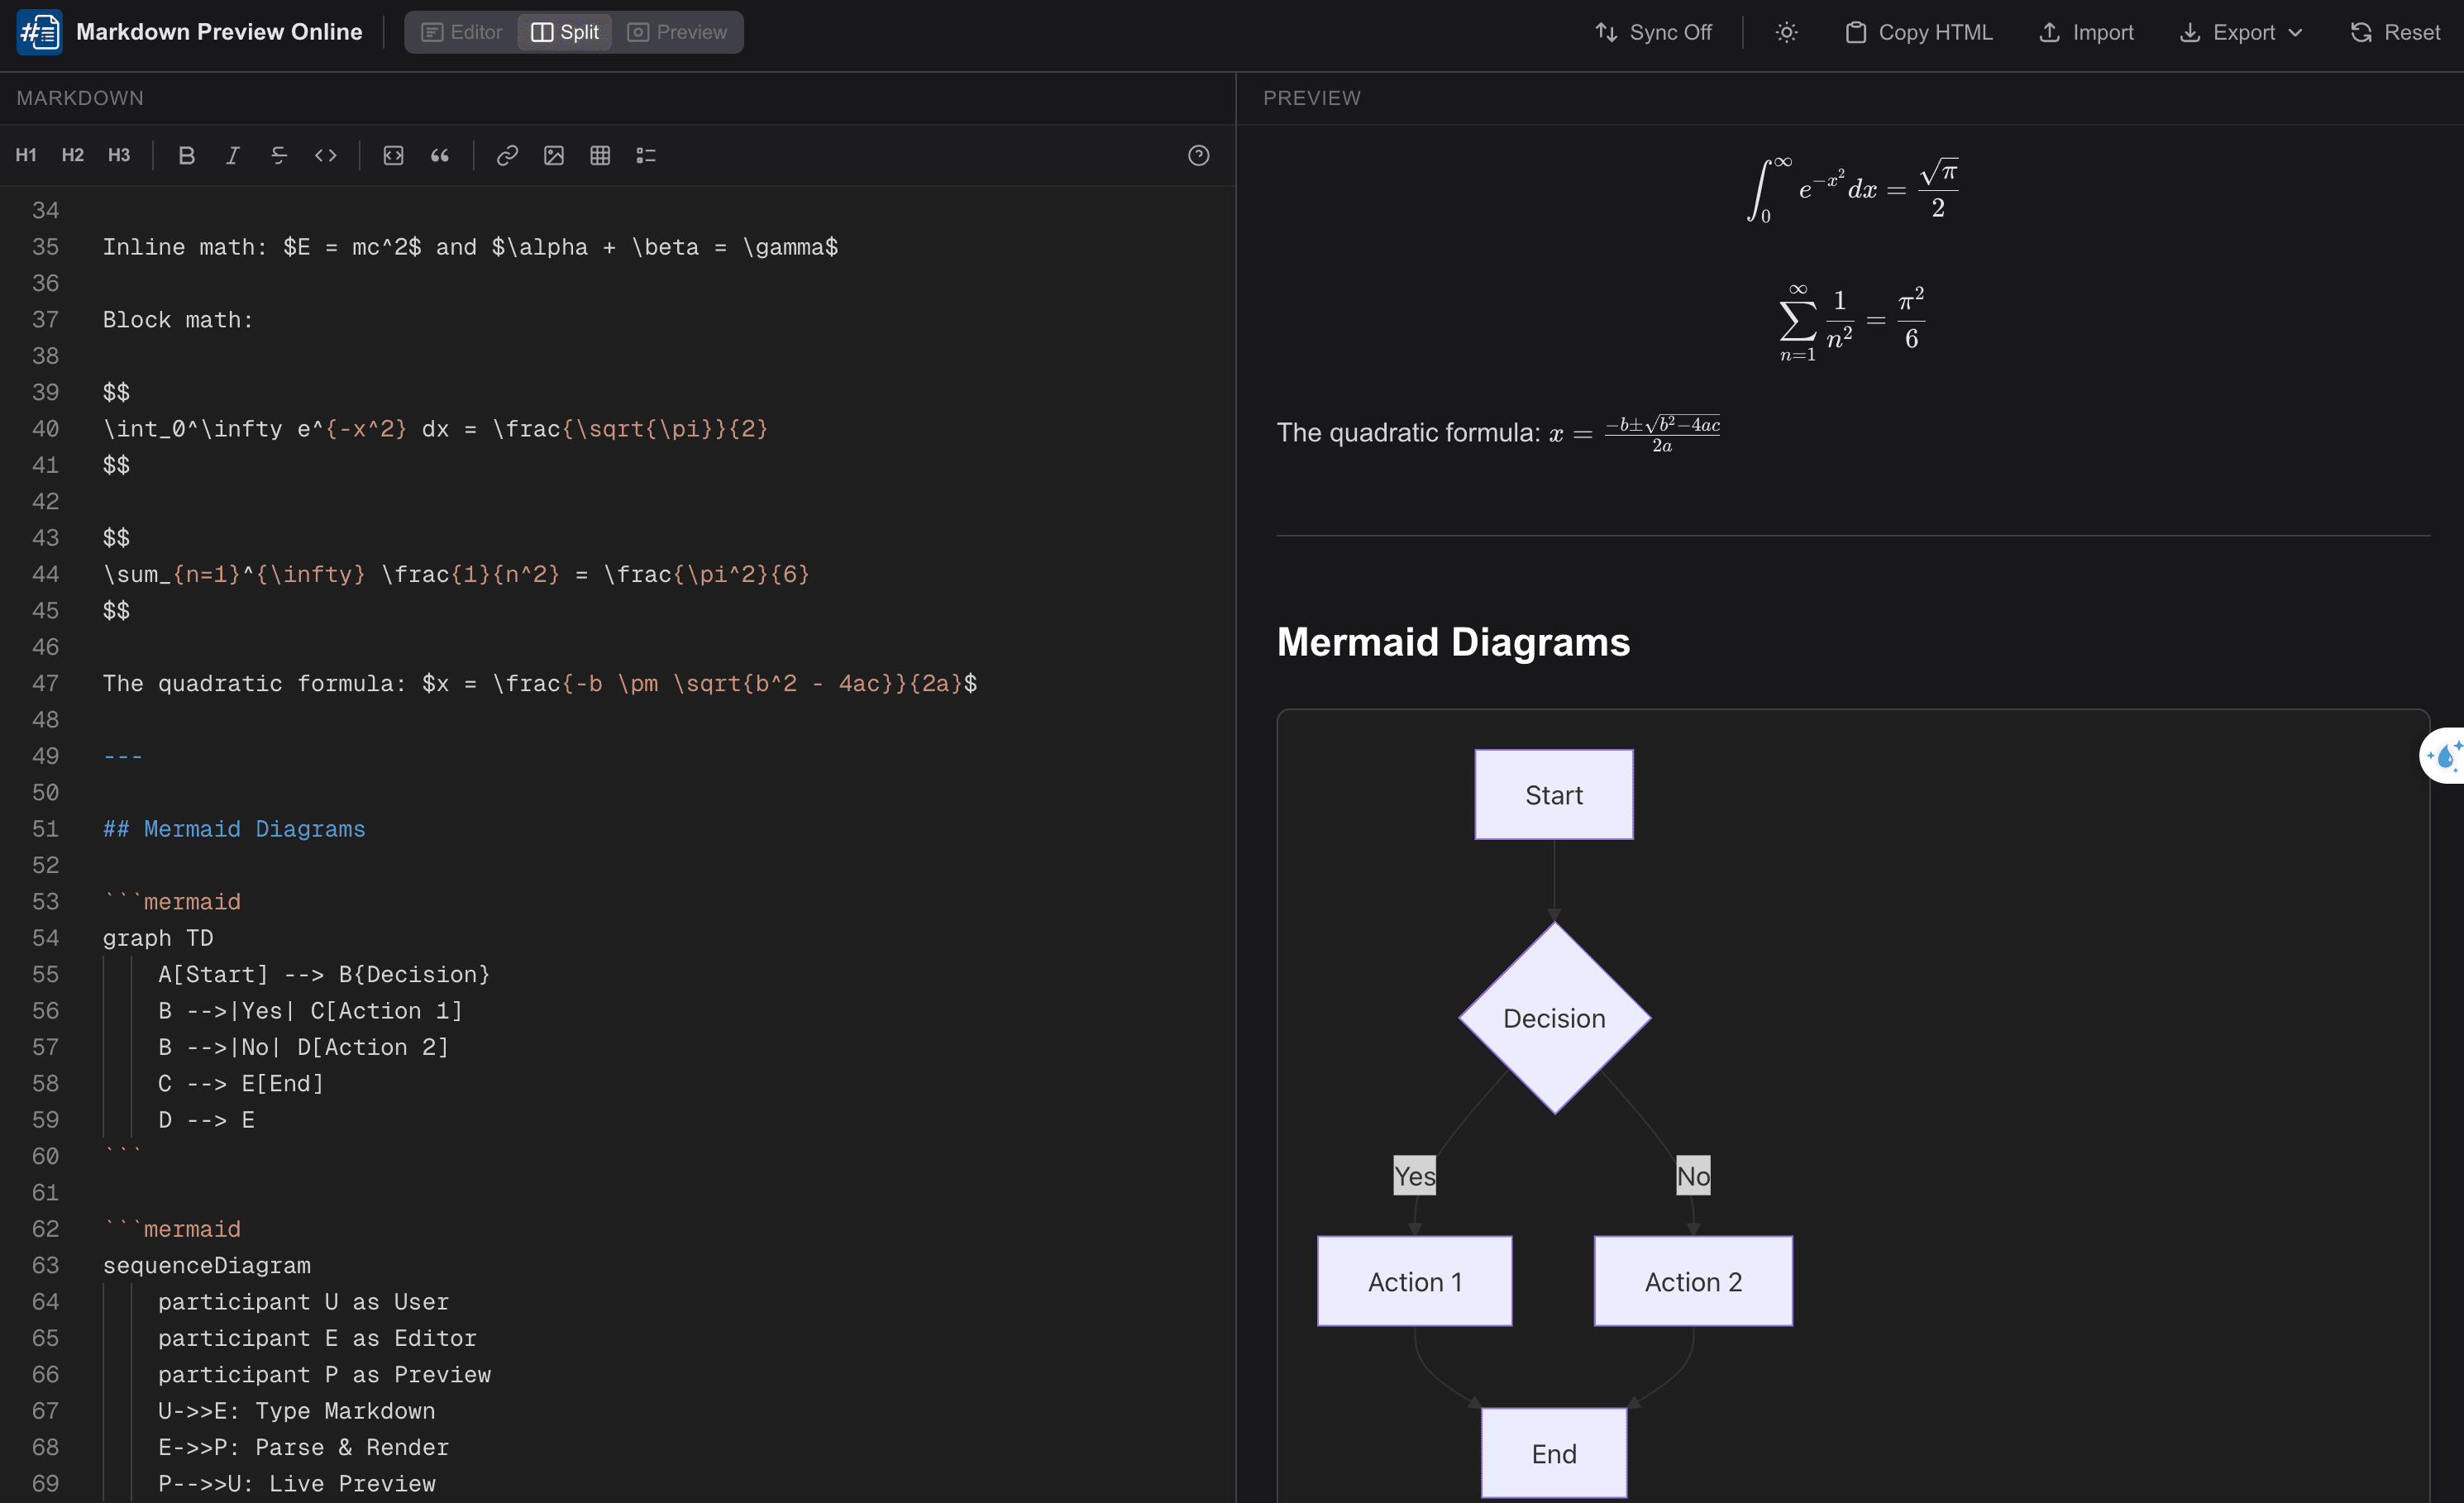
Task: Toggle strikethrough formatting
Action: point(279,156)
